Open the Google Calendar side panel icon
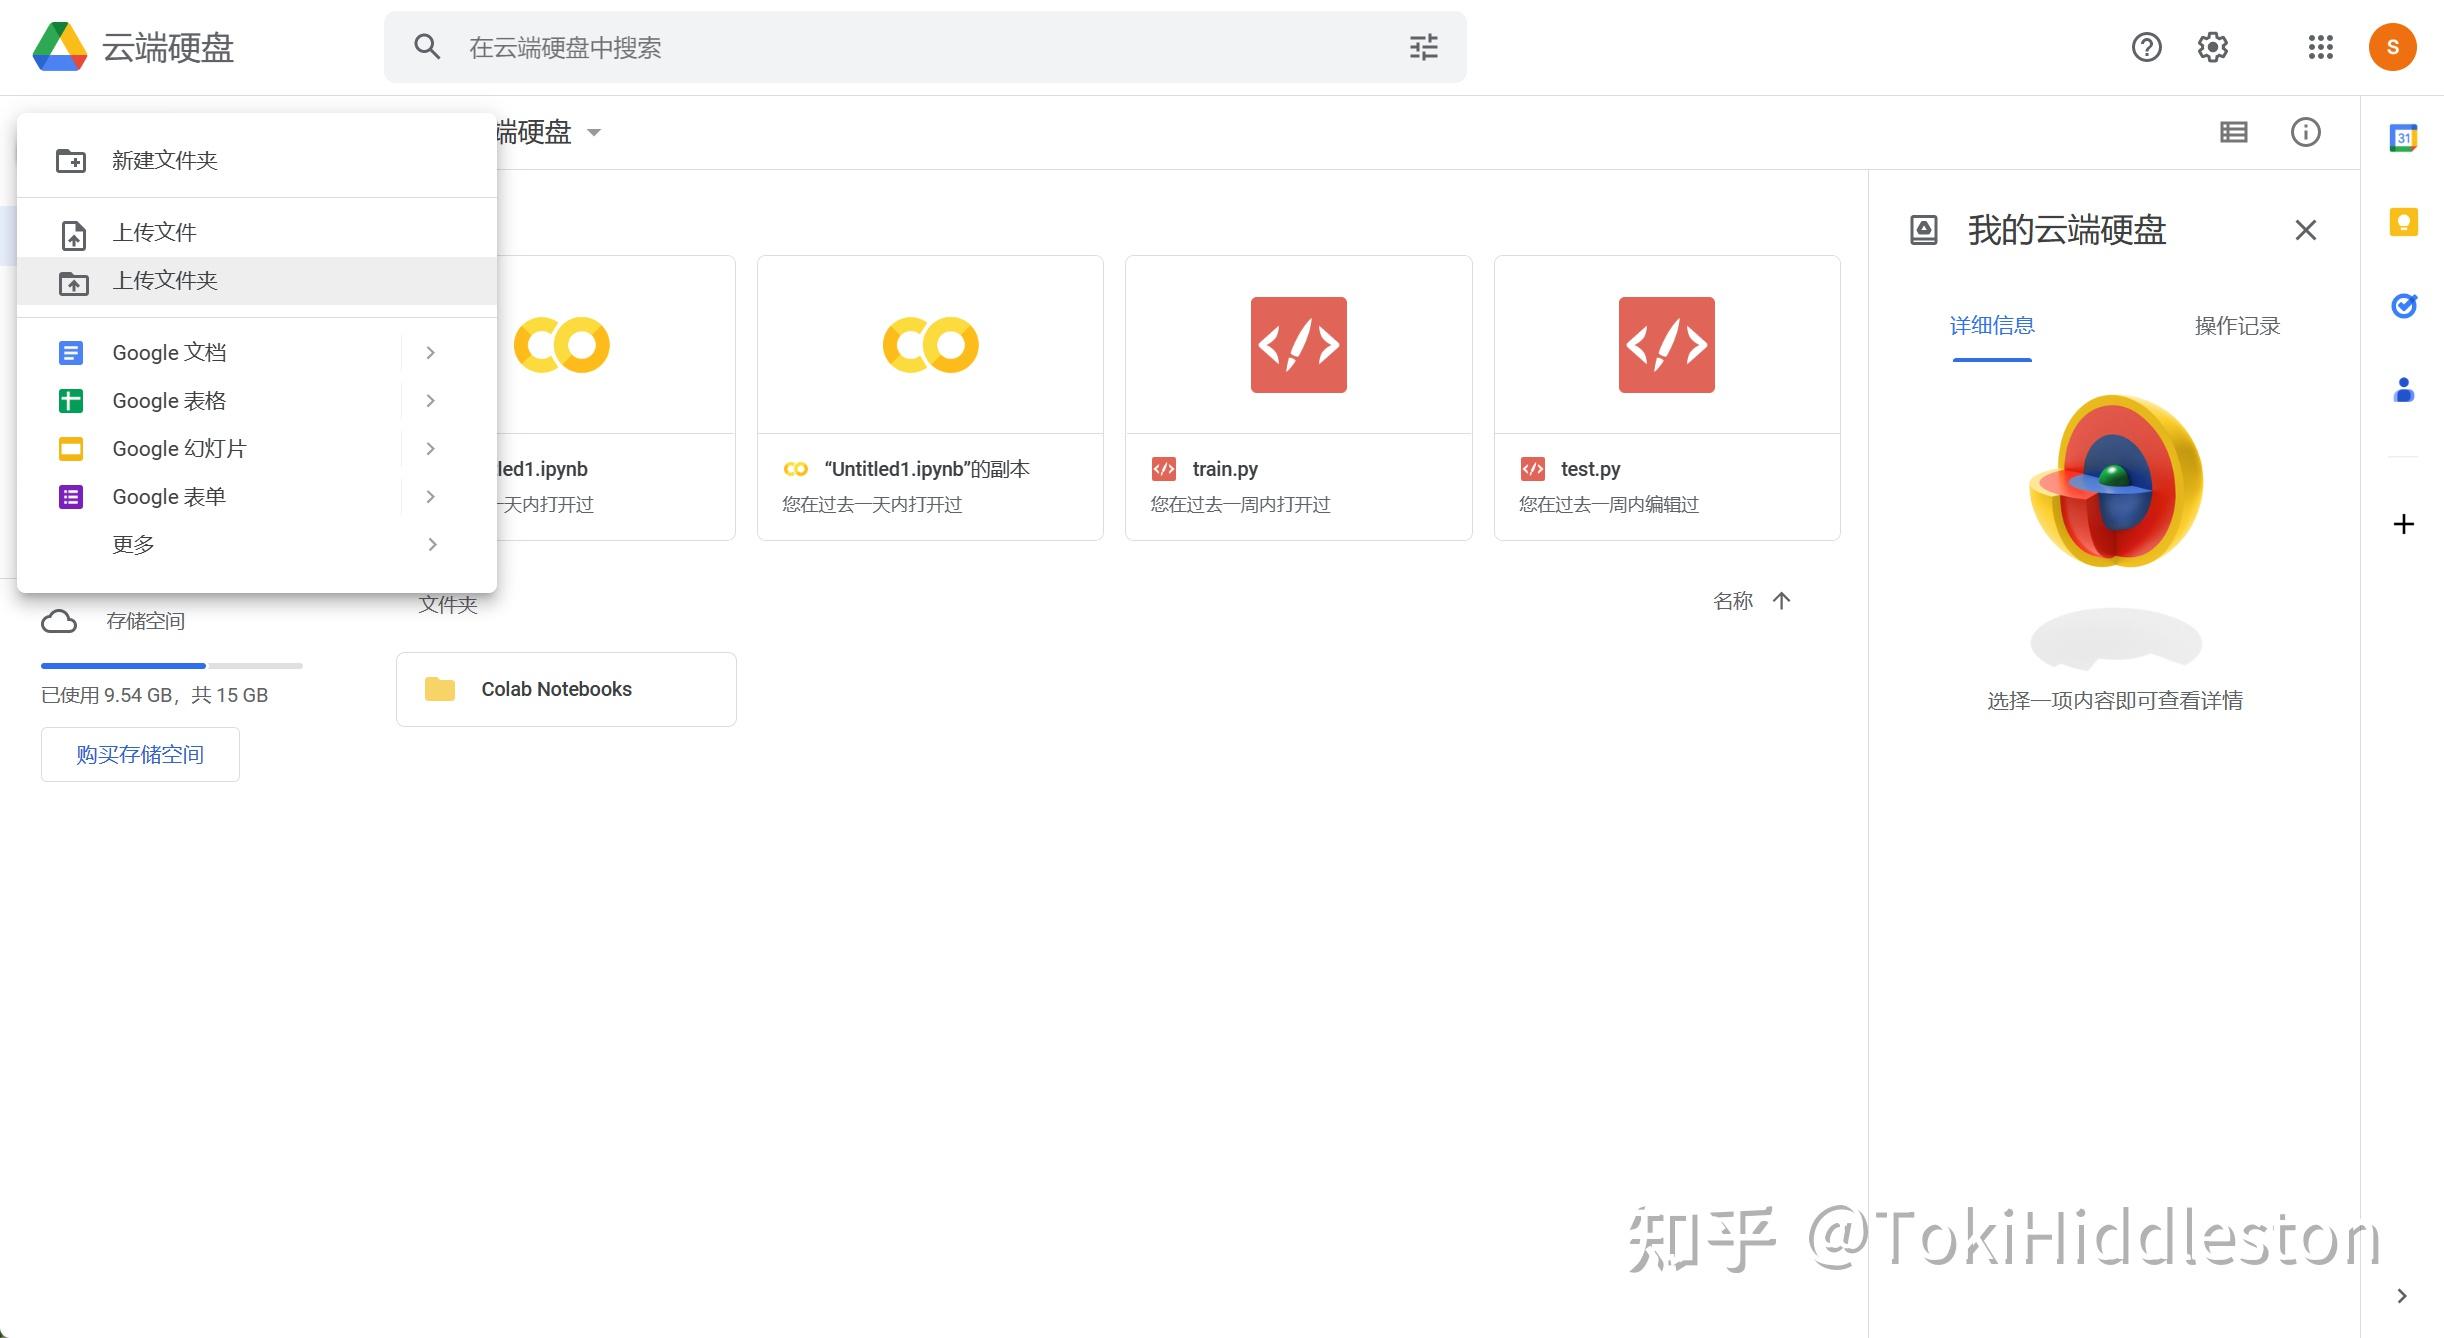 (x=2404, y=137)
